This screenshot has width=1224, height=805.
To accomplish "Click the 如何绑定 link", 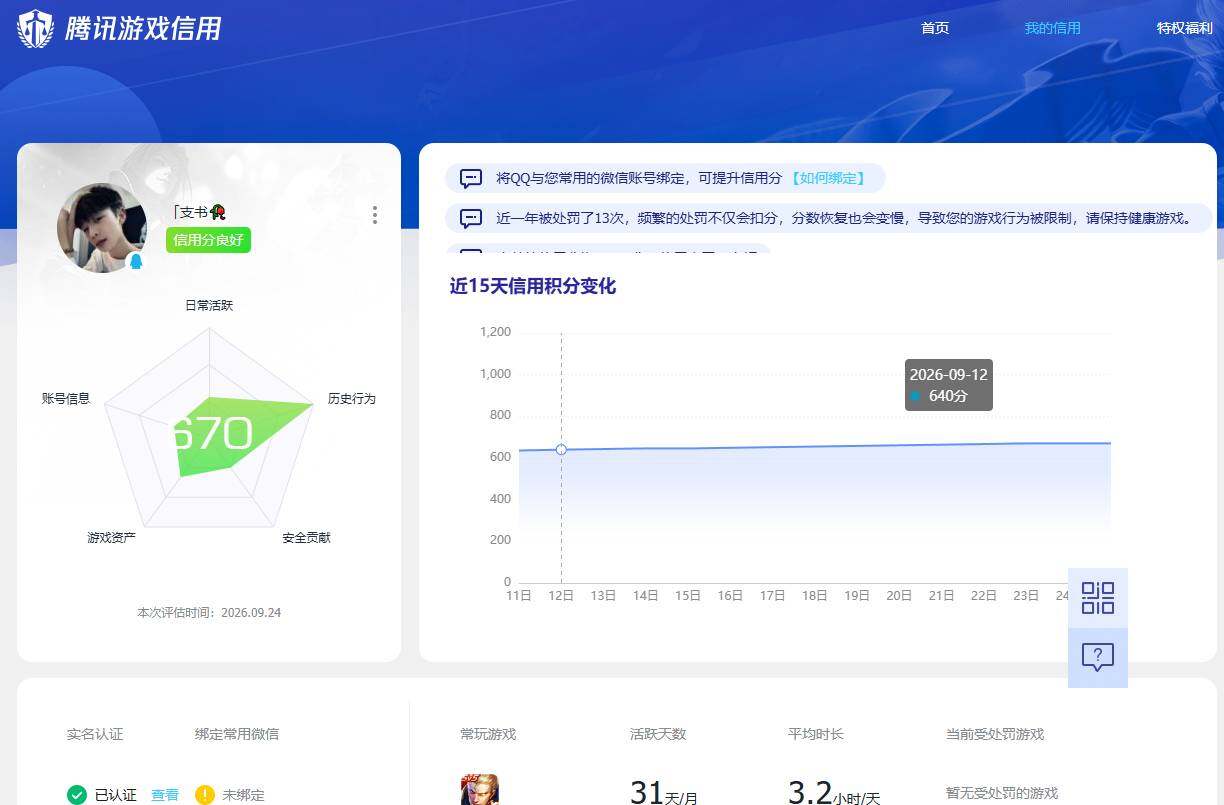I will pyautogui.click(x=827, y=178).
